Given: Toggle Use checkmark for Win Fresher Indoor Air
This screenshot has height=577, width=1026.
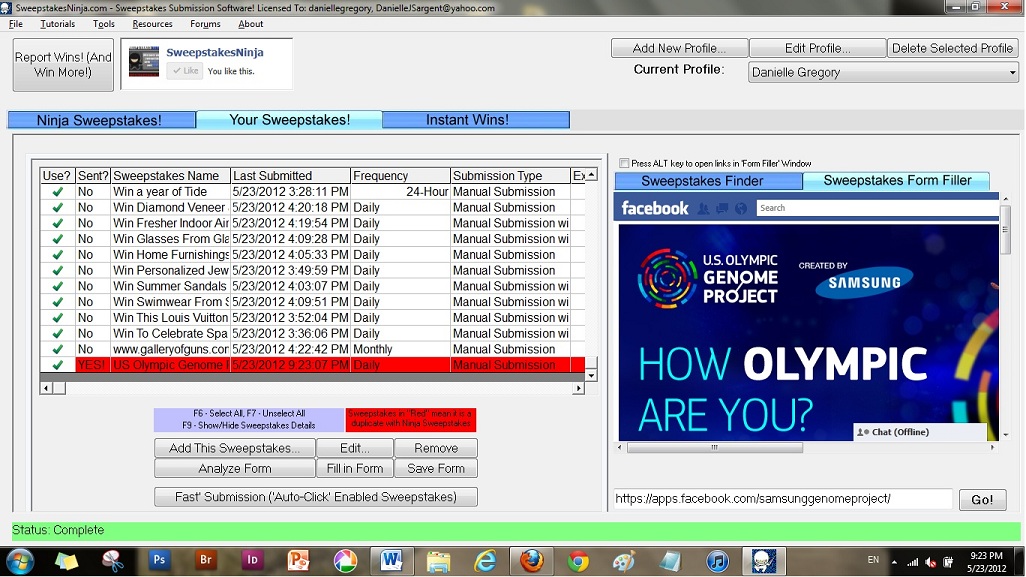Looking at the screenshot, I should pyautogui.click(x=58, y=223).
